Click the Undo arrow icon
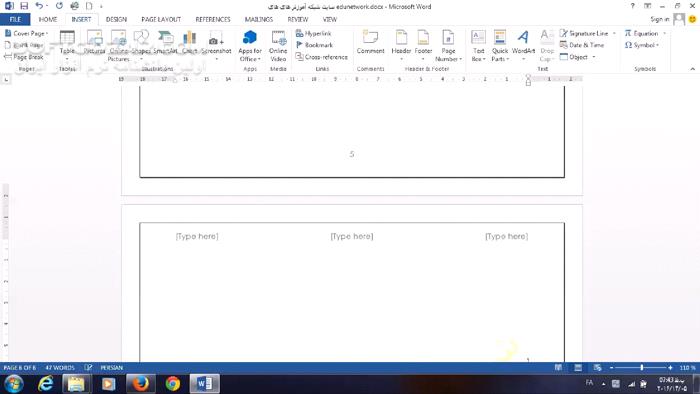The width and height of the screenshot is (700, 394). coord(39,6)
